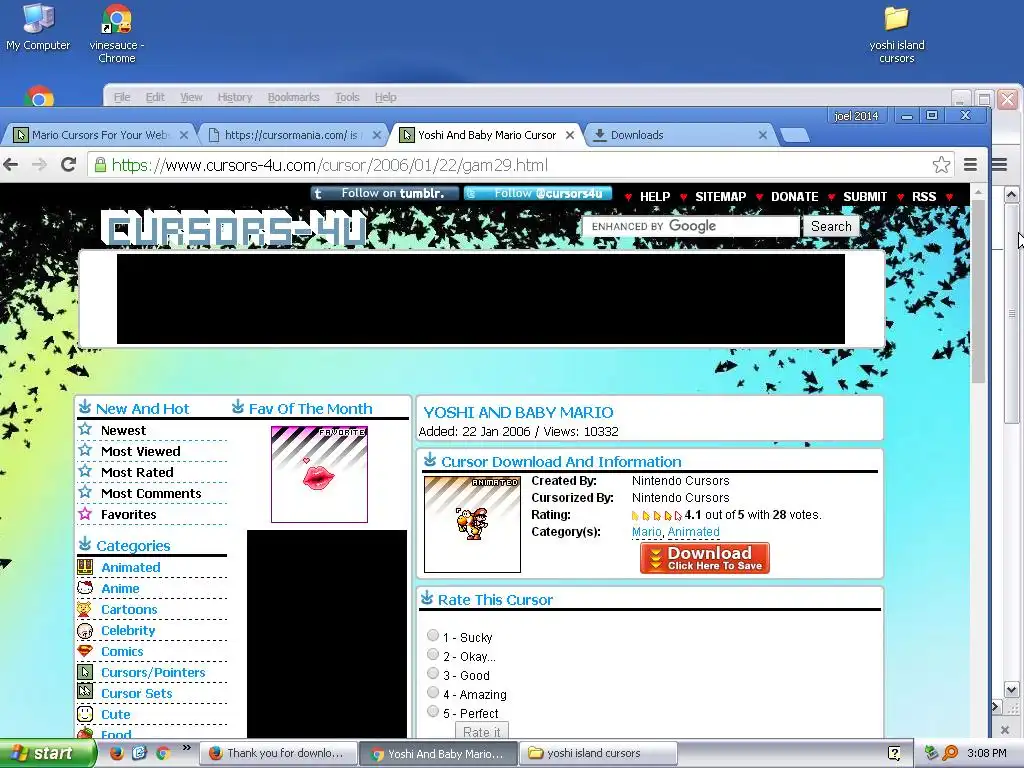Click the Yoshi animated cursor preview thumbnail
Image resolution: width=1024 pixels, height=768 pixels.
(472, 524)
